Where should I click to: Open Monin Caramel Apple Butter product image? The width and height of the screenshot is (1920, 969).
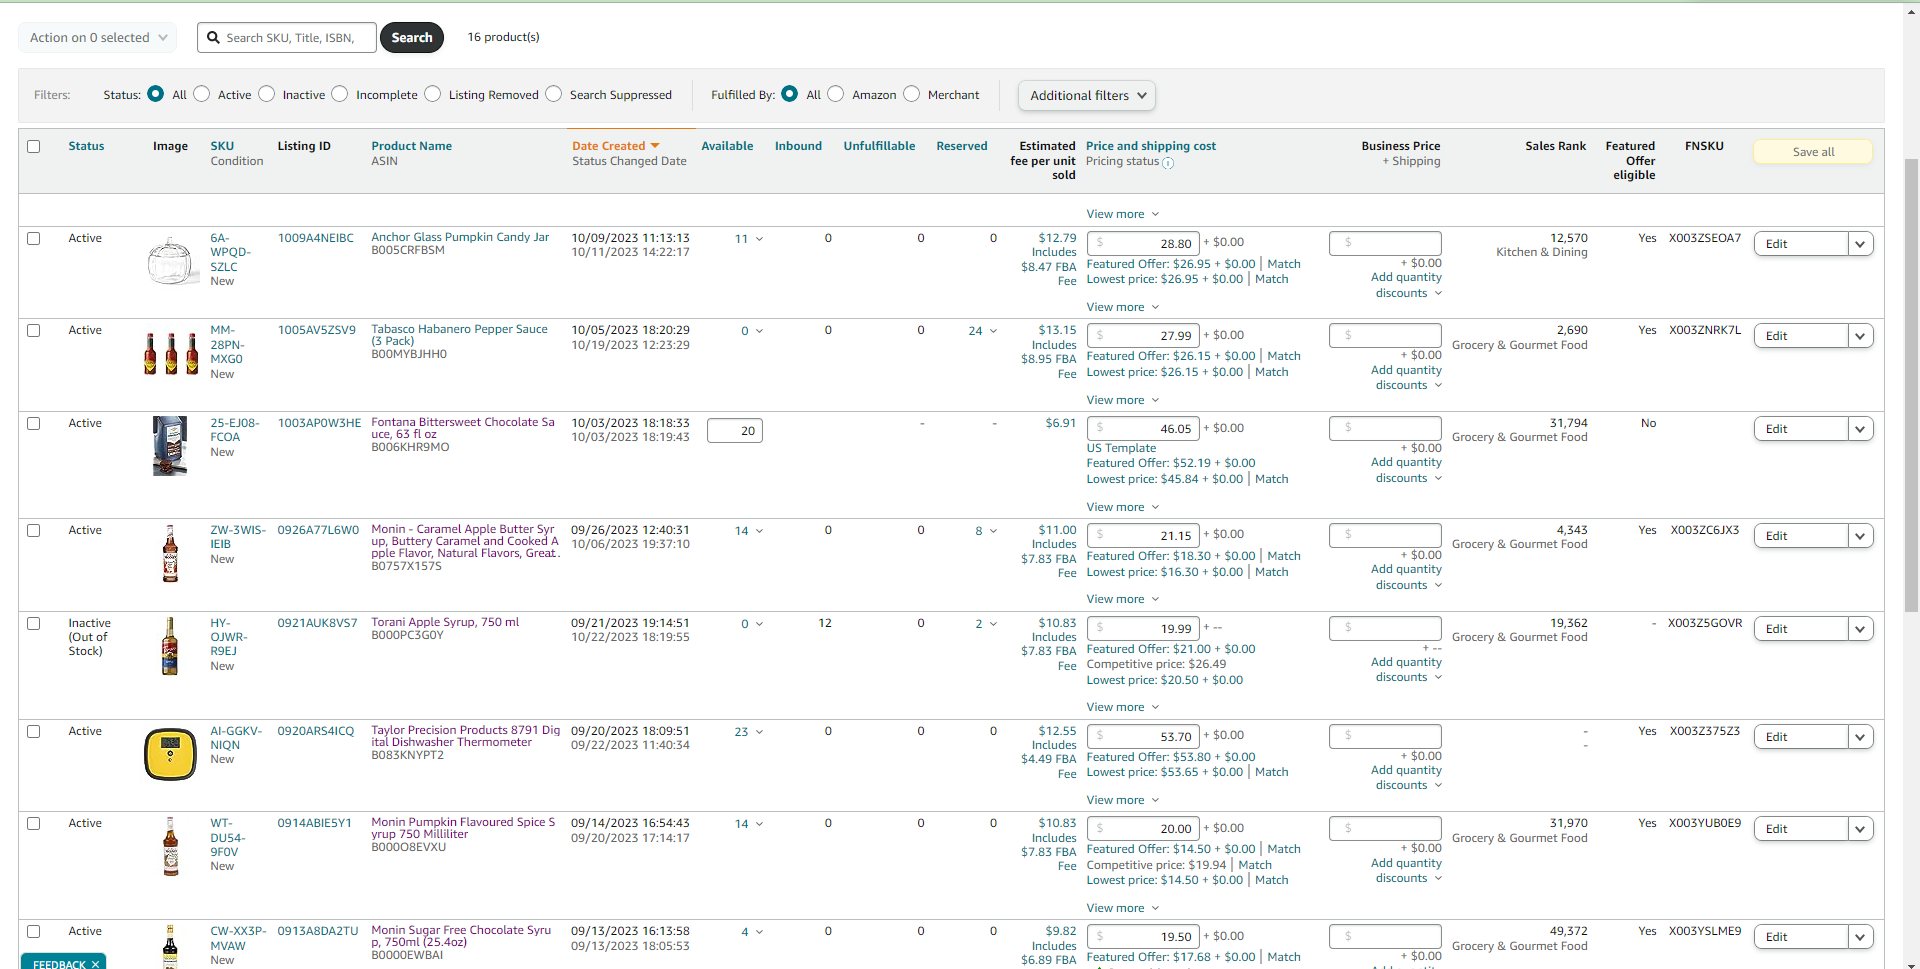(170, 553)
